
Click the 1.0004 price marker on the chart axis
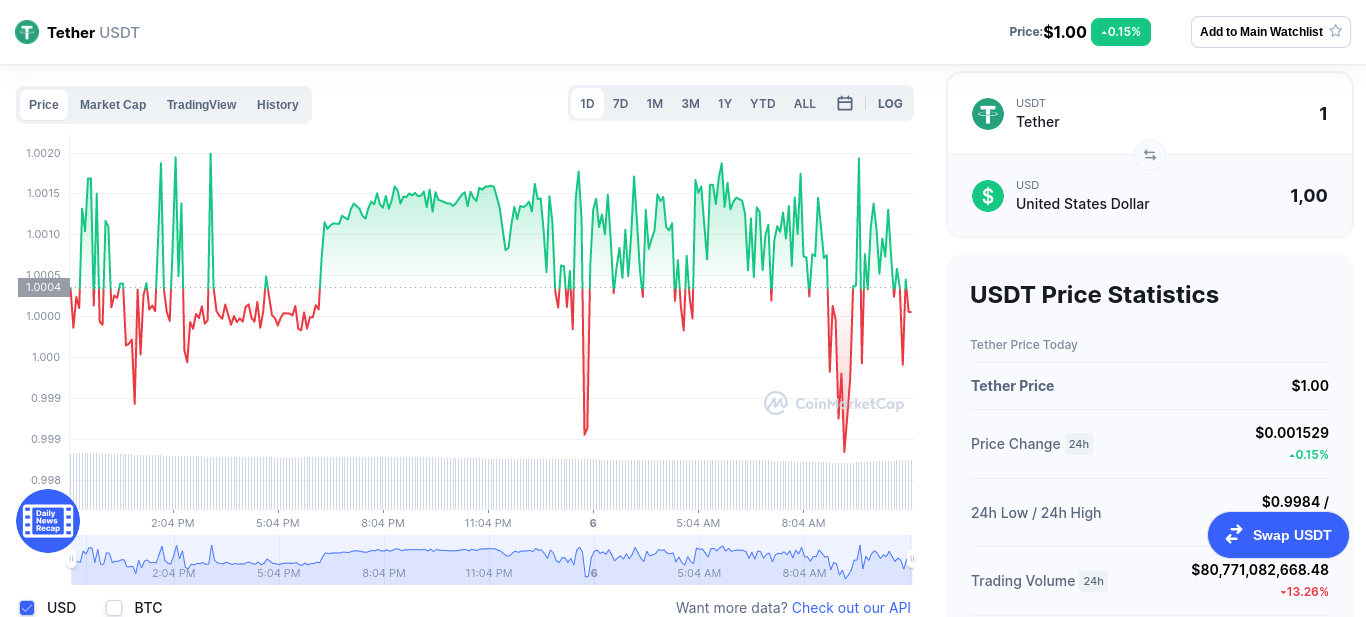[43, 288]
